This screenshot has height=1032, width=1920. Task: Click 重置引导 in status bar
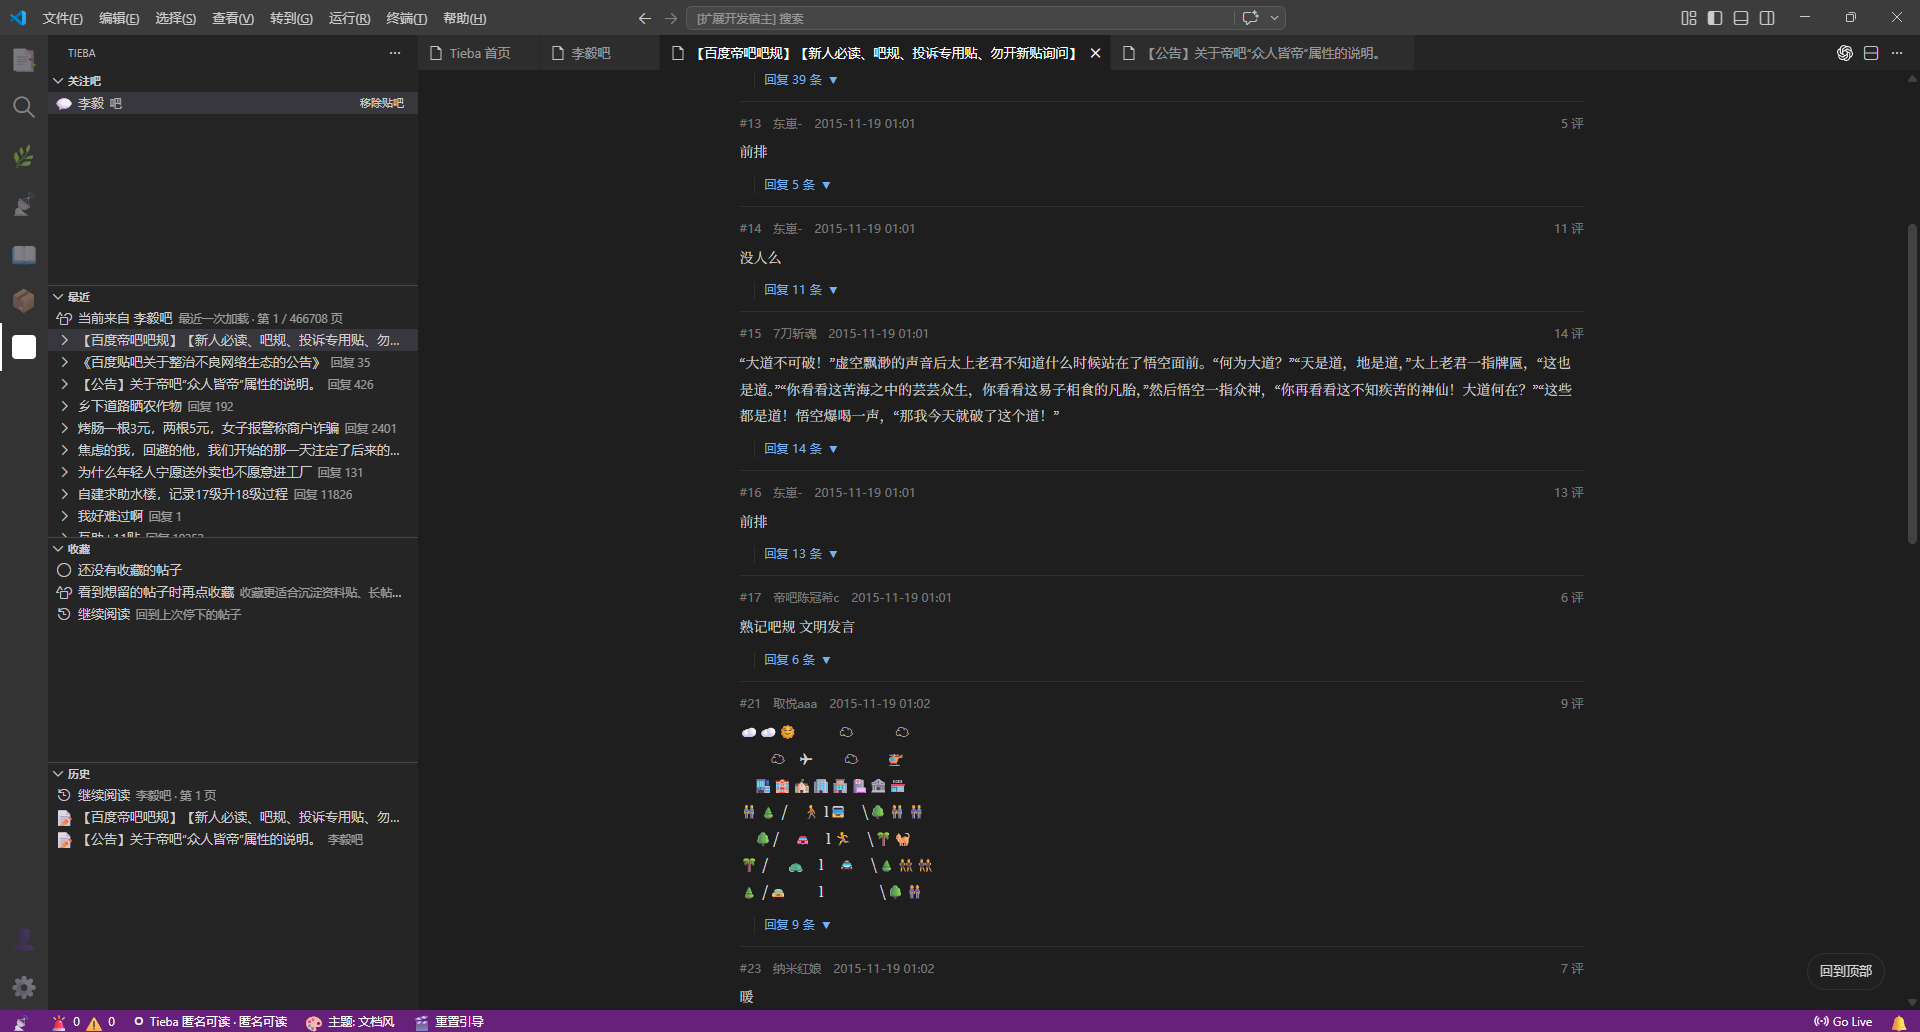pyautogui.click(x=449, y=1022)
